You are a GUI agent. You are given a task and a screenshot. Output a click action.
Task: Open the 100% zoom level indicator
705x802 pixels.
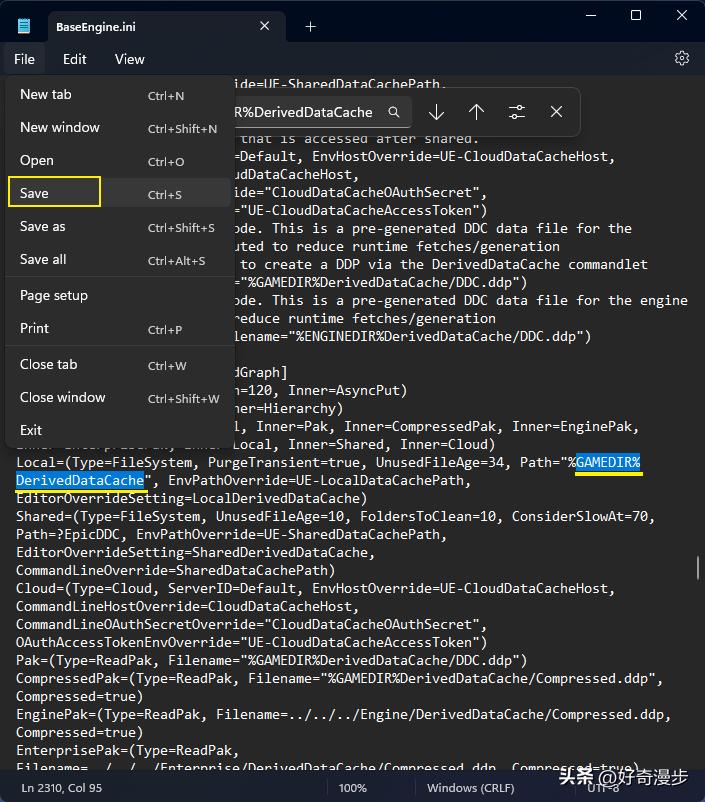click(x=352, y=788)
